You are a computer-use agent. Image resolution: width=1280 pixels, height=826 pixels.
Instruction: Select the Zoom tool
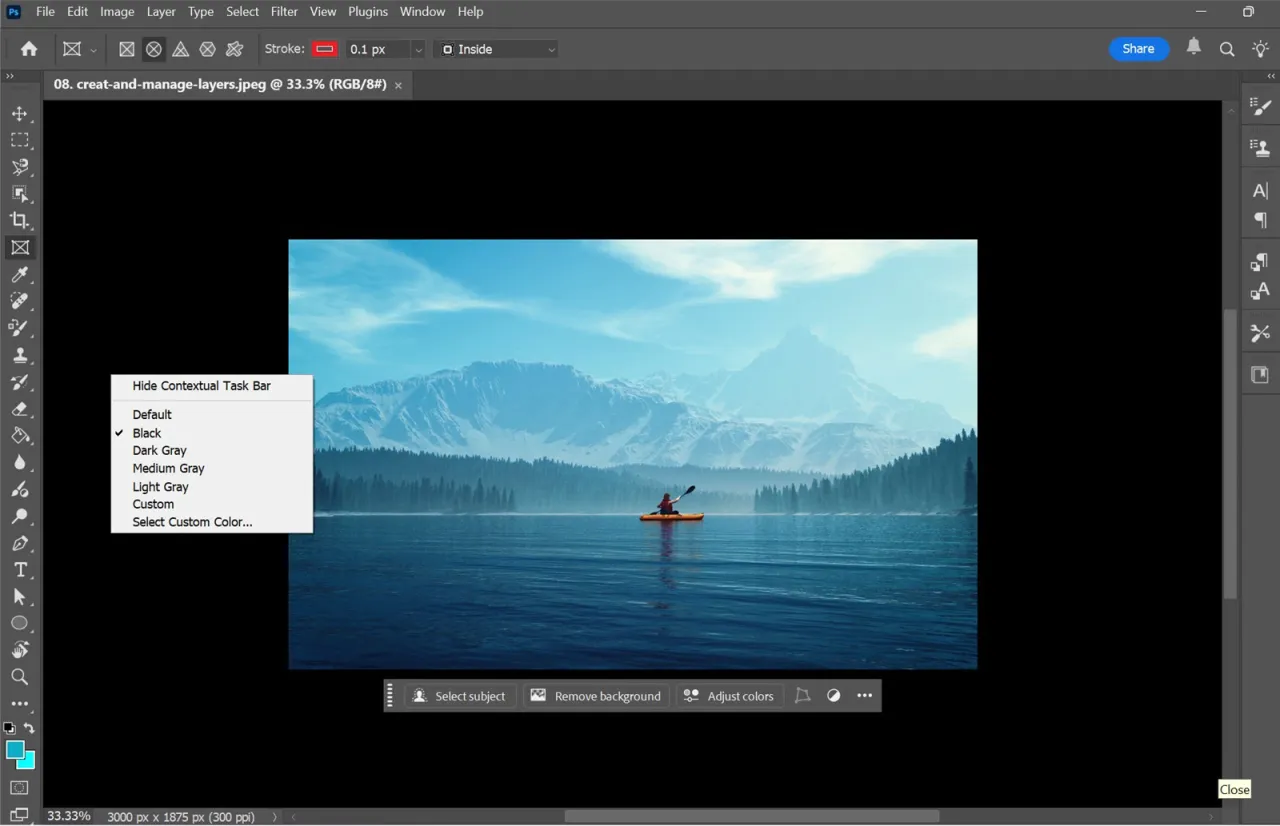click(x=20, y=676)
